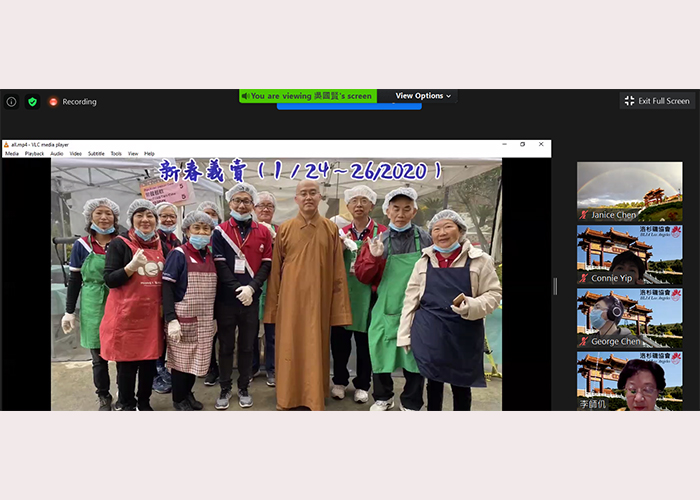
Task: Open the VLC Help menu
Action: click(x=149, y=154)
